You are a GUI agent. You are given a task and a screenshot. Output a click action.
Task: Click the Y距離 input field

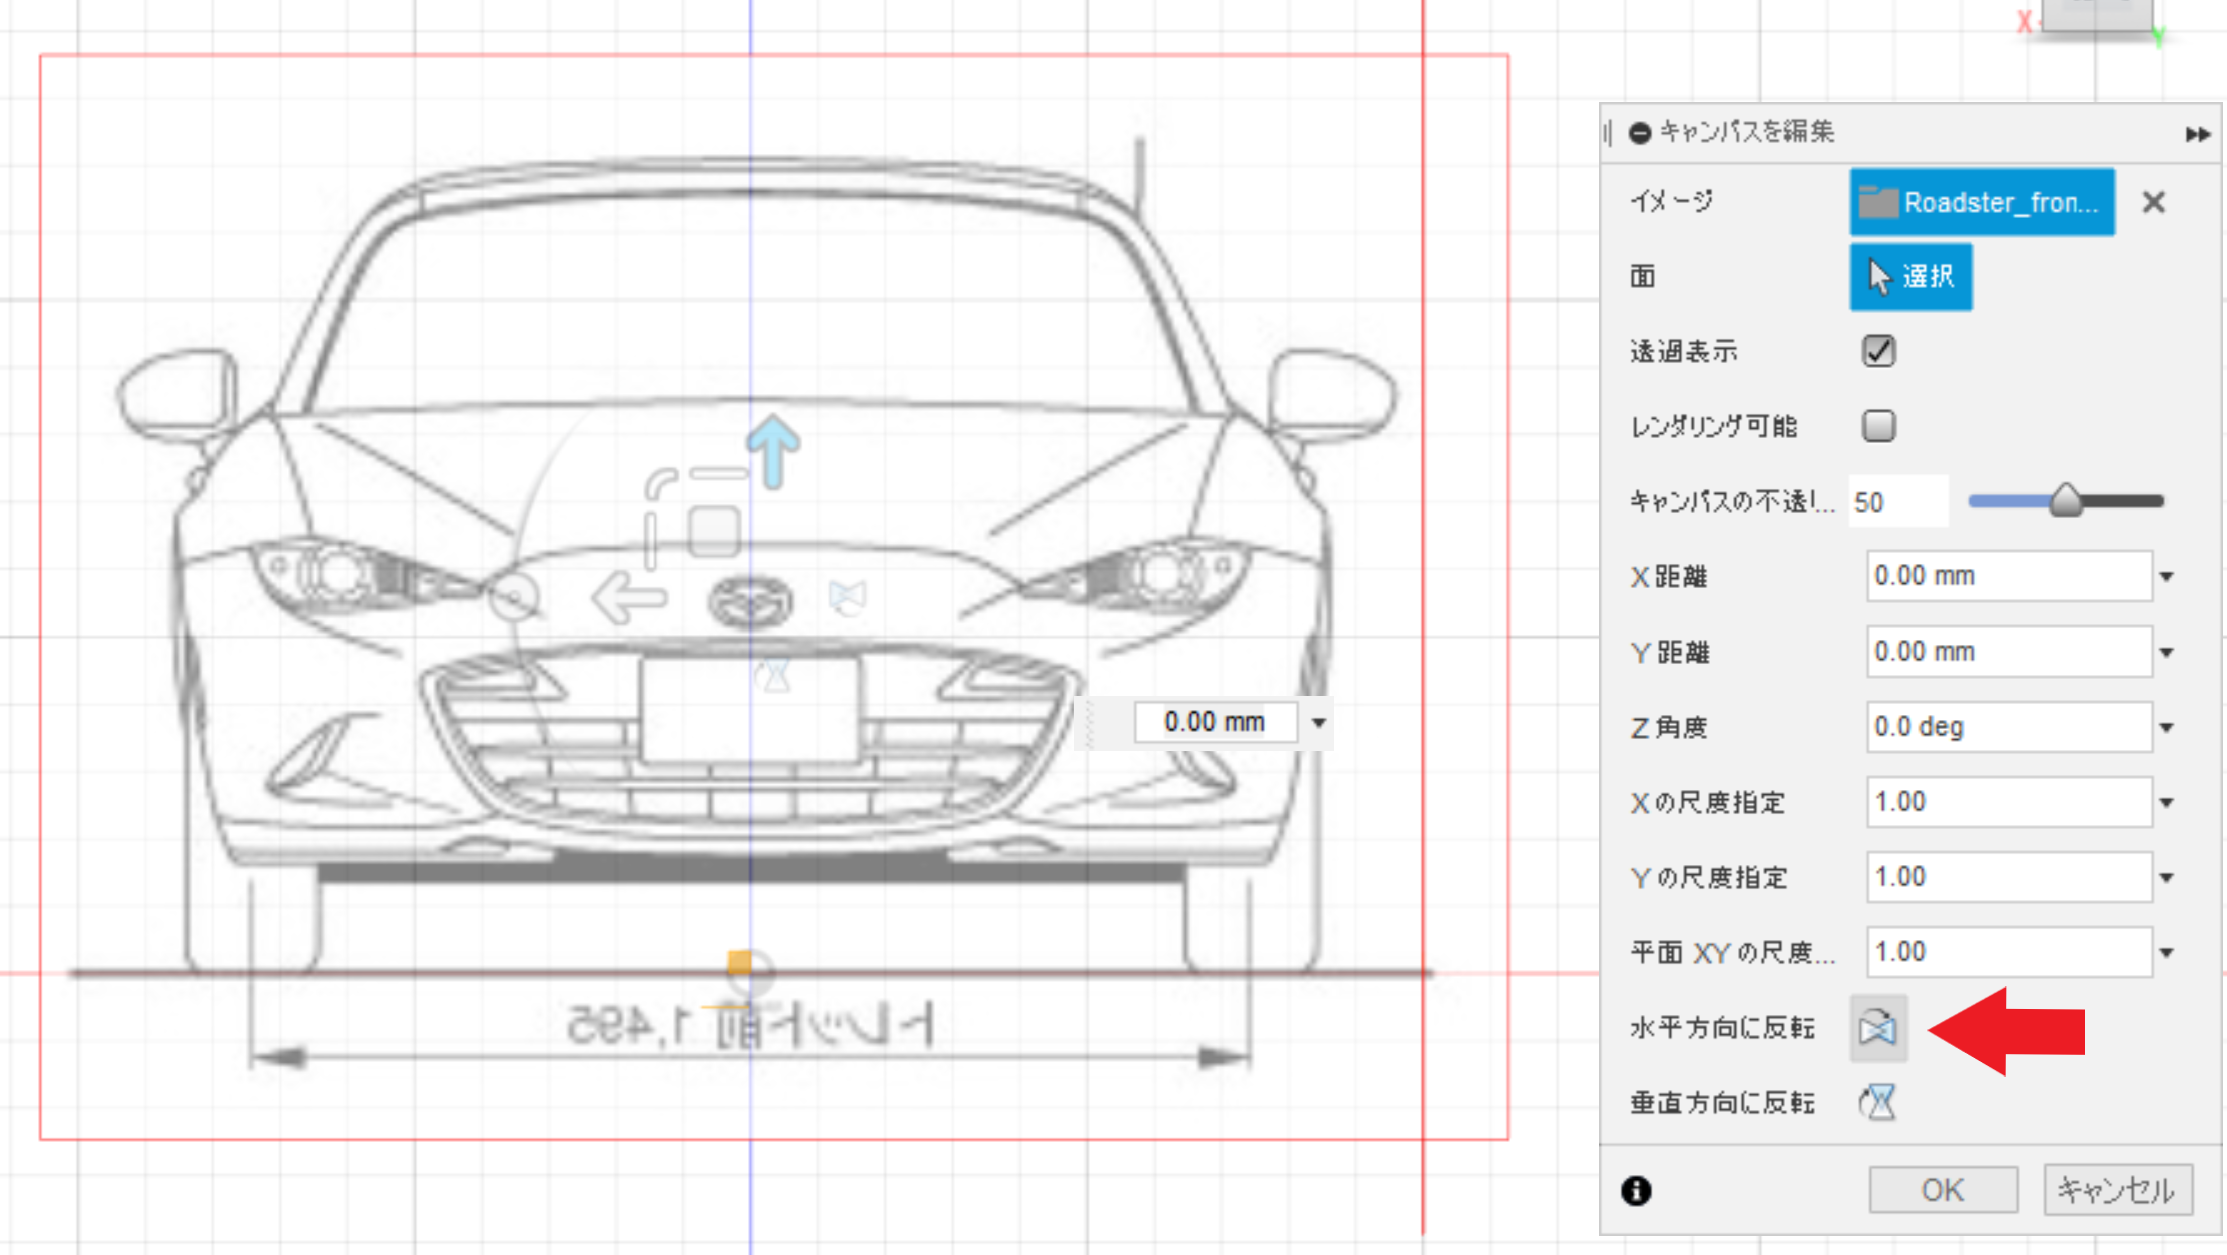(x=2009, y=652)
